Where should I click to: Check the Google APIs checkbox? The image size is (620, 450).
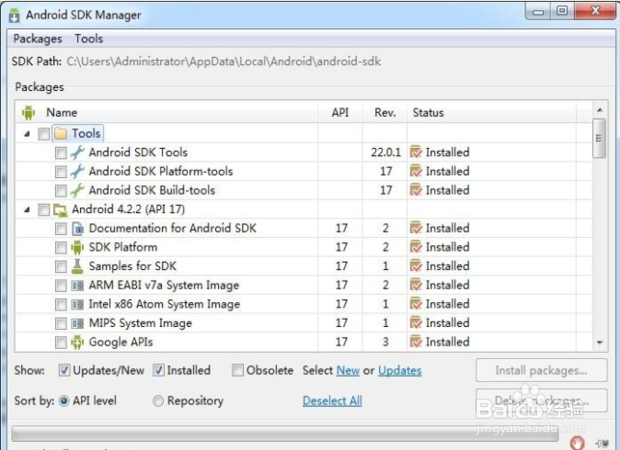[61, 342]
